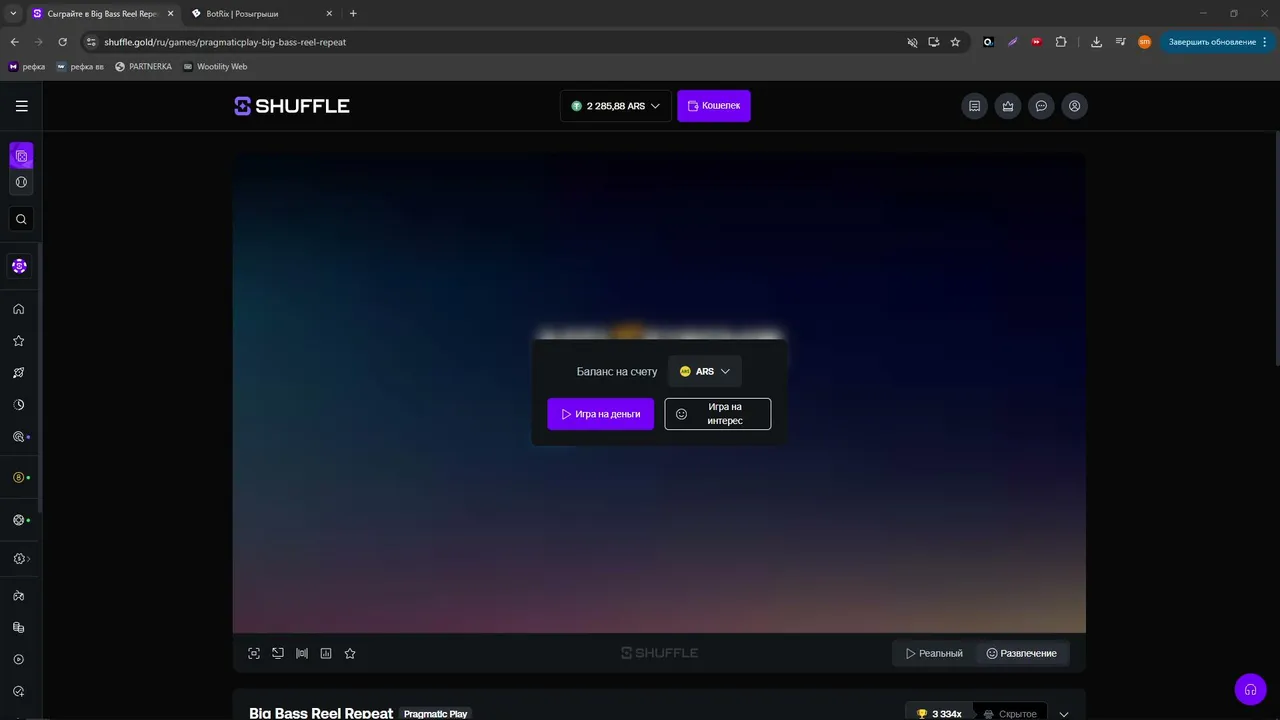The height and width of the screenshot is (720, 1280).
Task: Go to home via sidebar house icon
Action: pyautogui.click(x=18, y=309)
